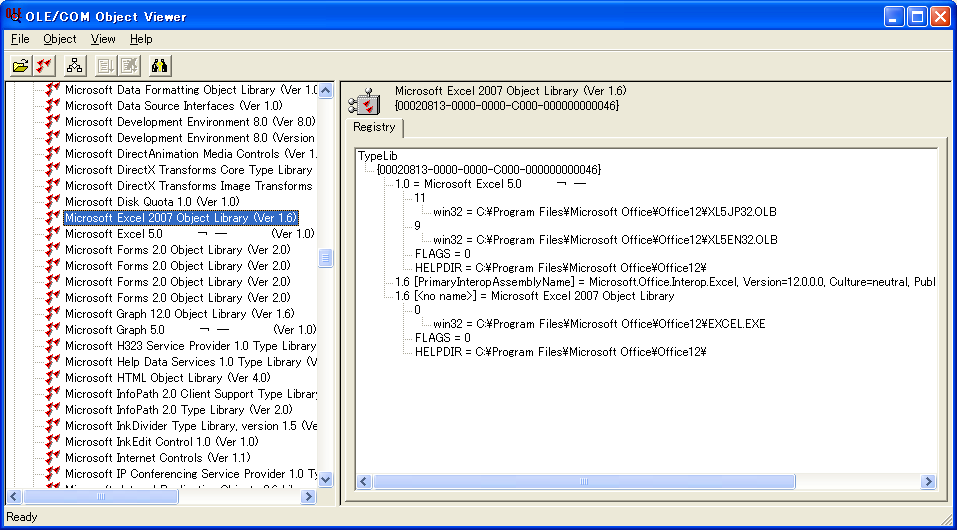Click the XL5JP32.OLB win32 path entry

[605, 212]
